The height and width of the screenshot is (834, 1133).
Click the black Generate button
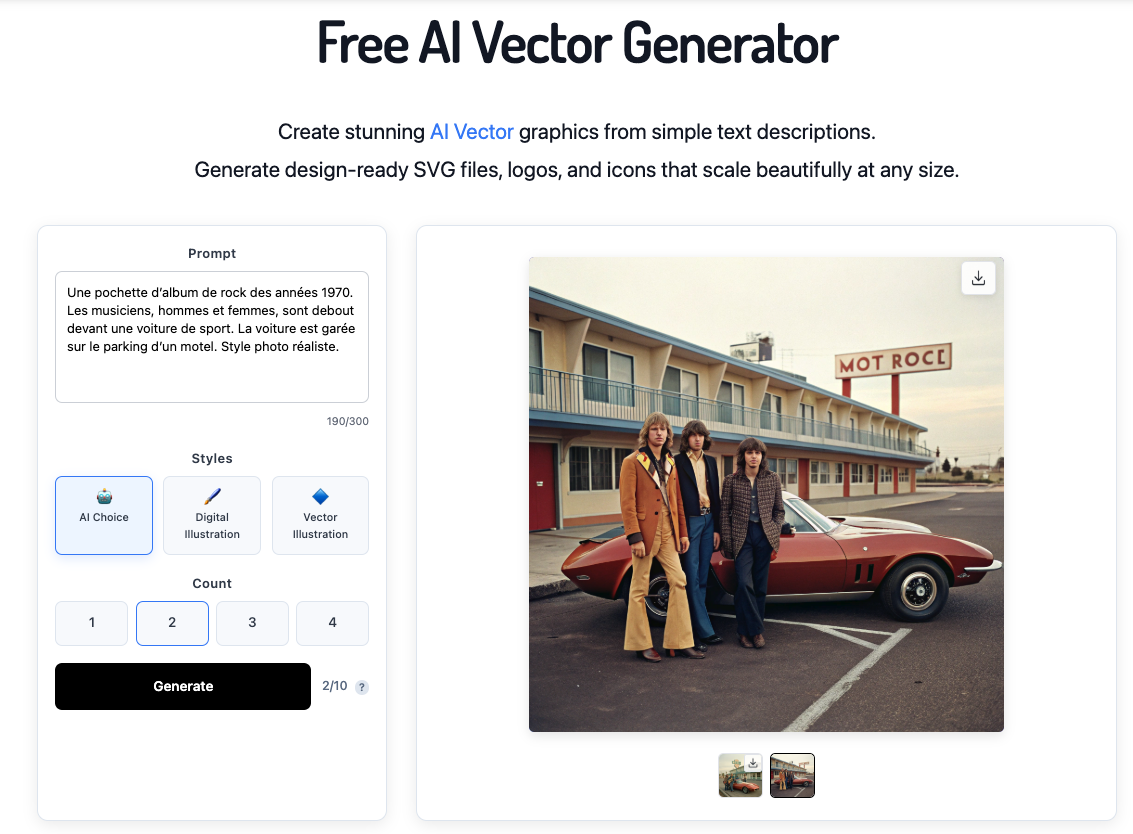click(183, 687)
